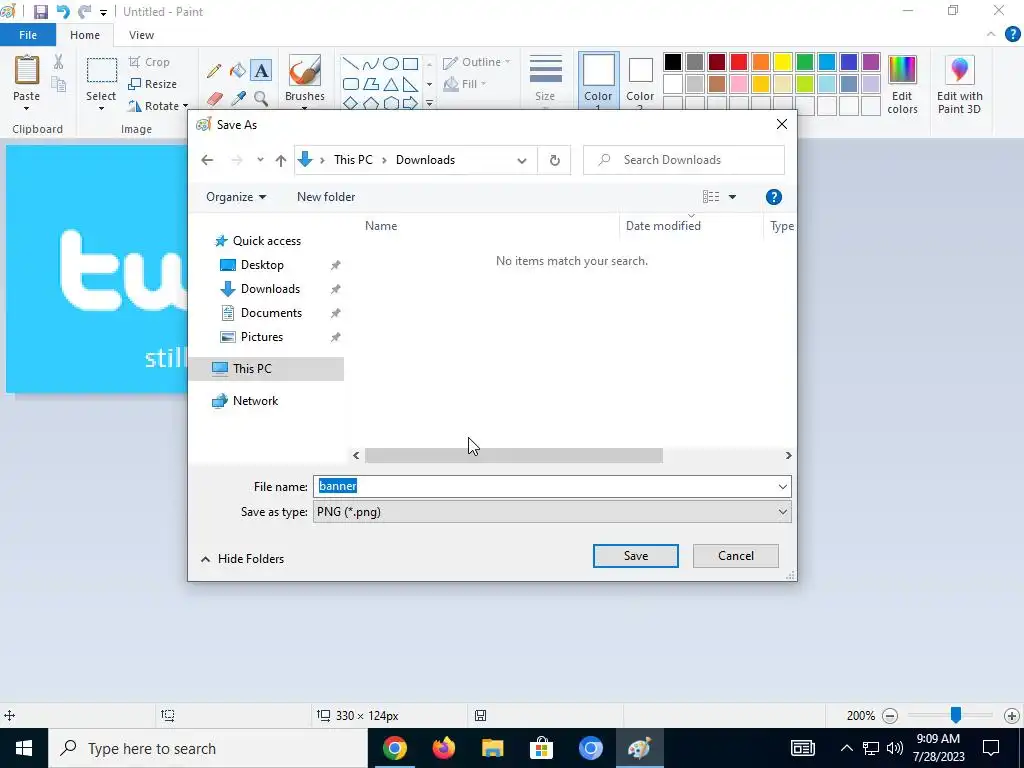
Task: Select Documents in navigation pane
Action: click(x=270, y=313)
